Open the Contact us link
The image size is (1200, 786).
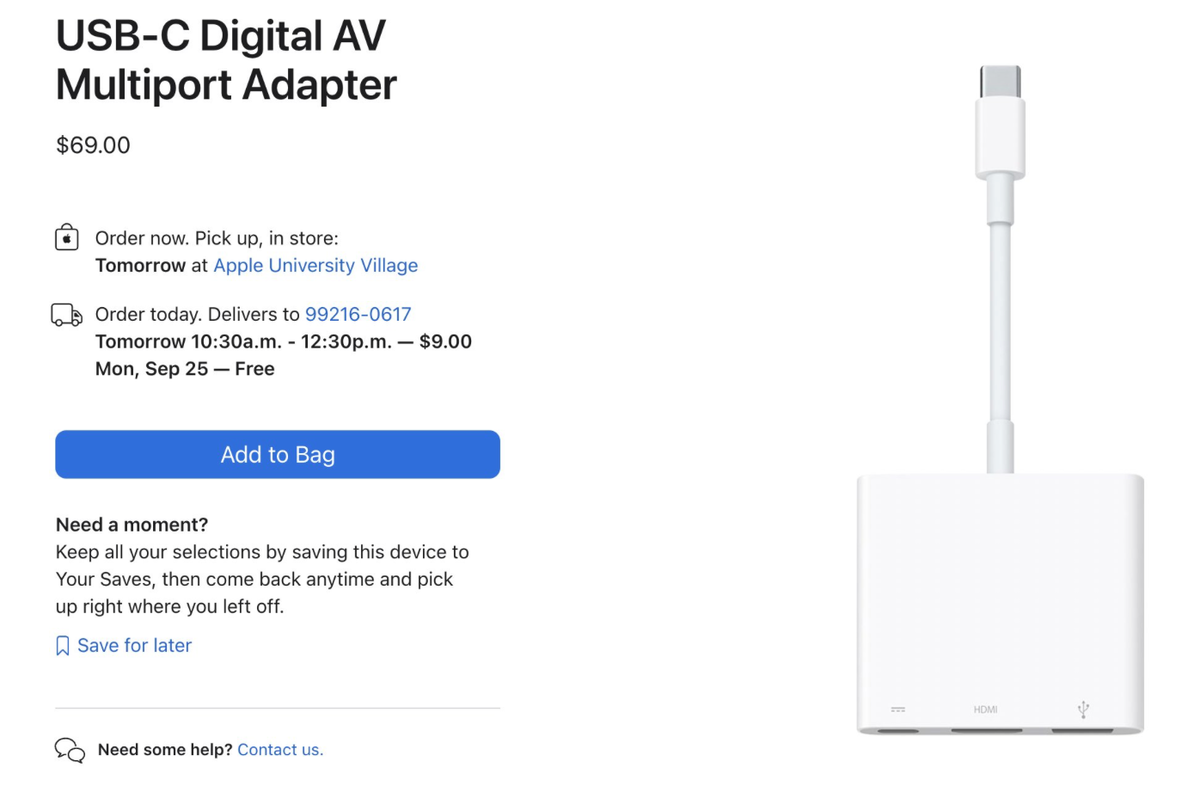pos(280,750)
